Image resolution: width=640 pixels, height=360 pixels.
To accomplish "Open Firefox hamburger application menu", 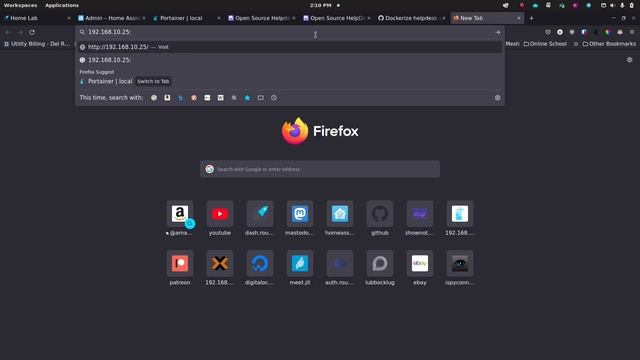I will click(x=631, y=32).
